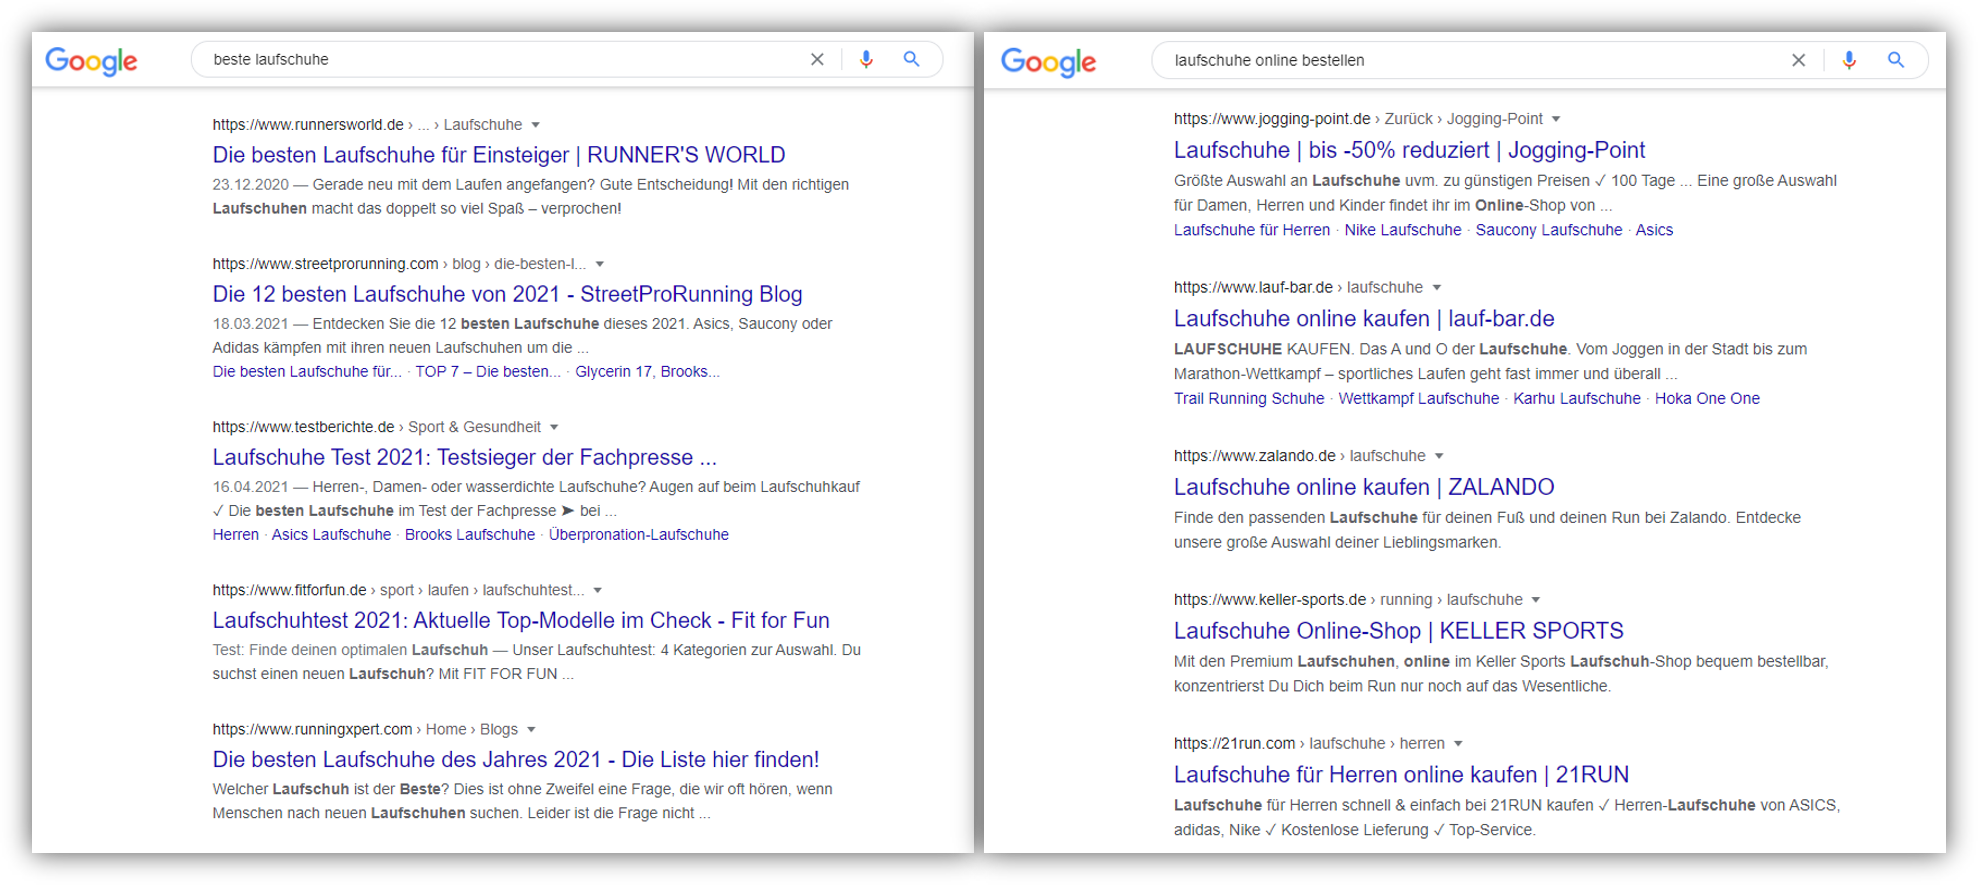This screenshot has height=885, width=1978.
Task: Open 'Nike Laufschuhe' sitelink
Action: pyautogui.click(x=1403, y=230)
